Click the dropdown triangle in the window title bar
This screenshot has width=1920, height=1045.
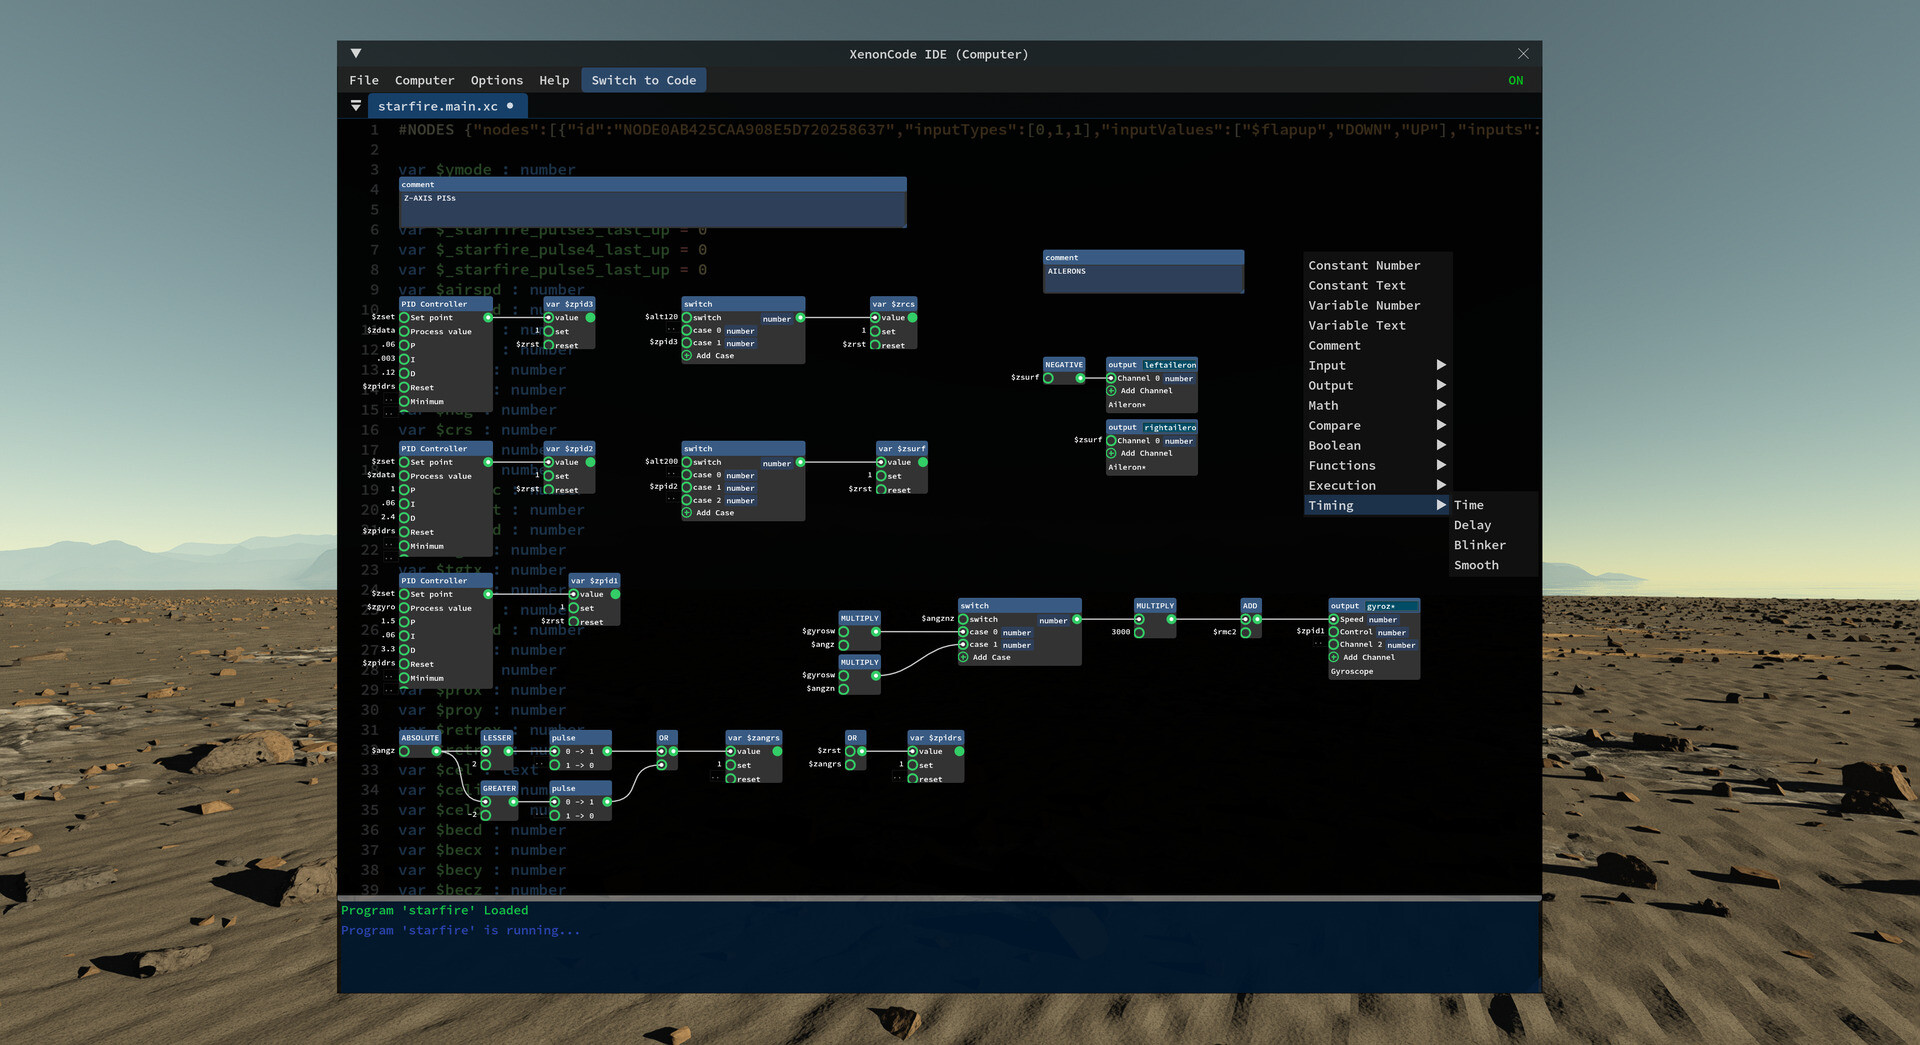tap(355, 53)
